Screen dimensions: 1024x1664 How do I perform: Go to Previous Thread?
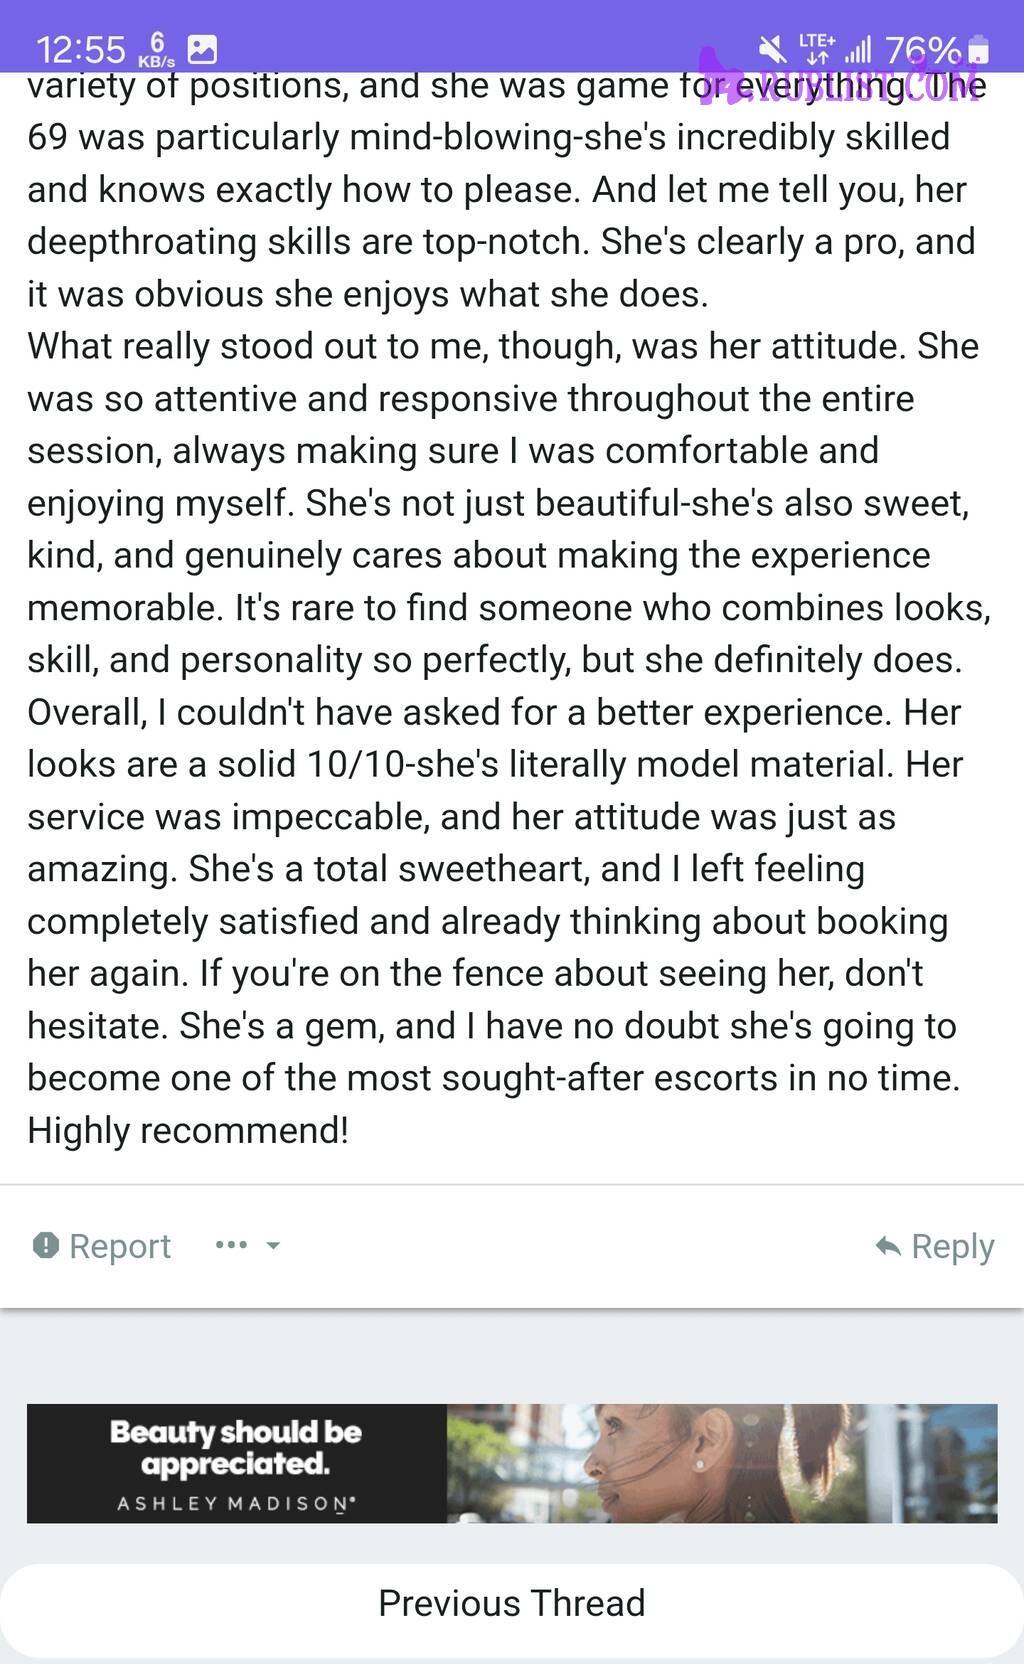point(512,1603)
